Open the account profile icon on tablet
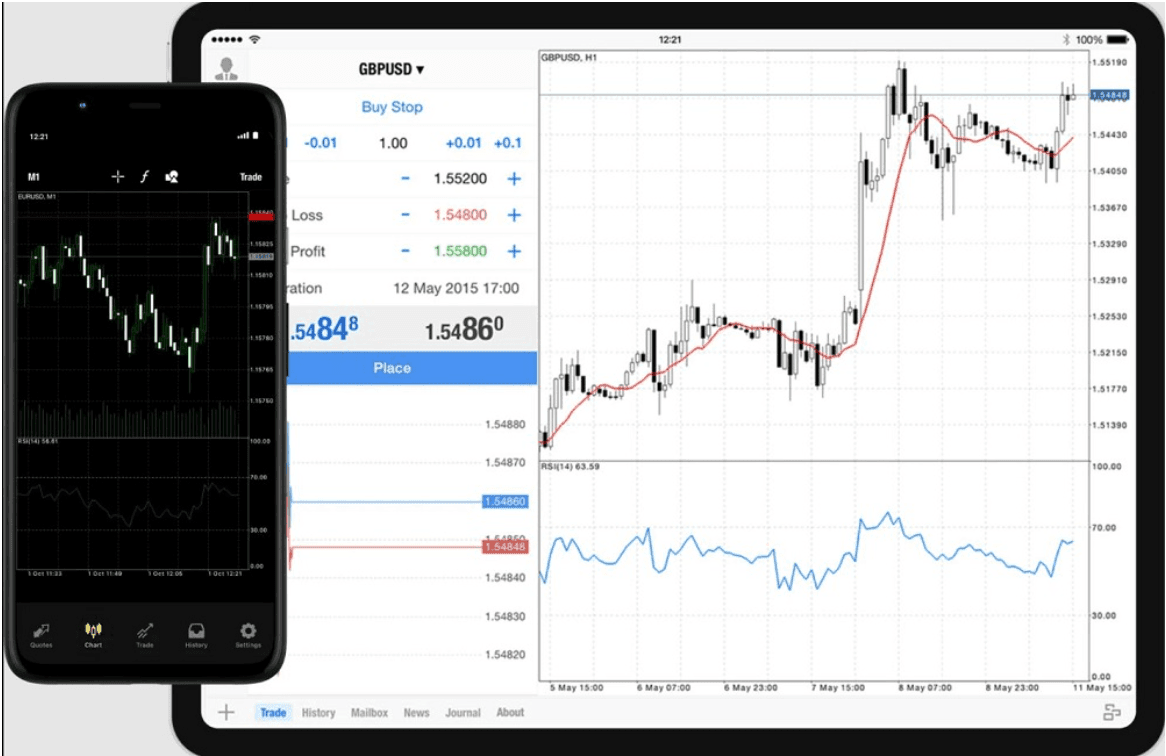 [226, 68]
